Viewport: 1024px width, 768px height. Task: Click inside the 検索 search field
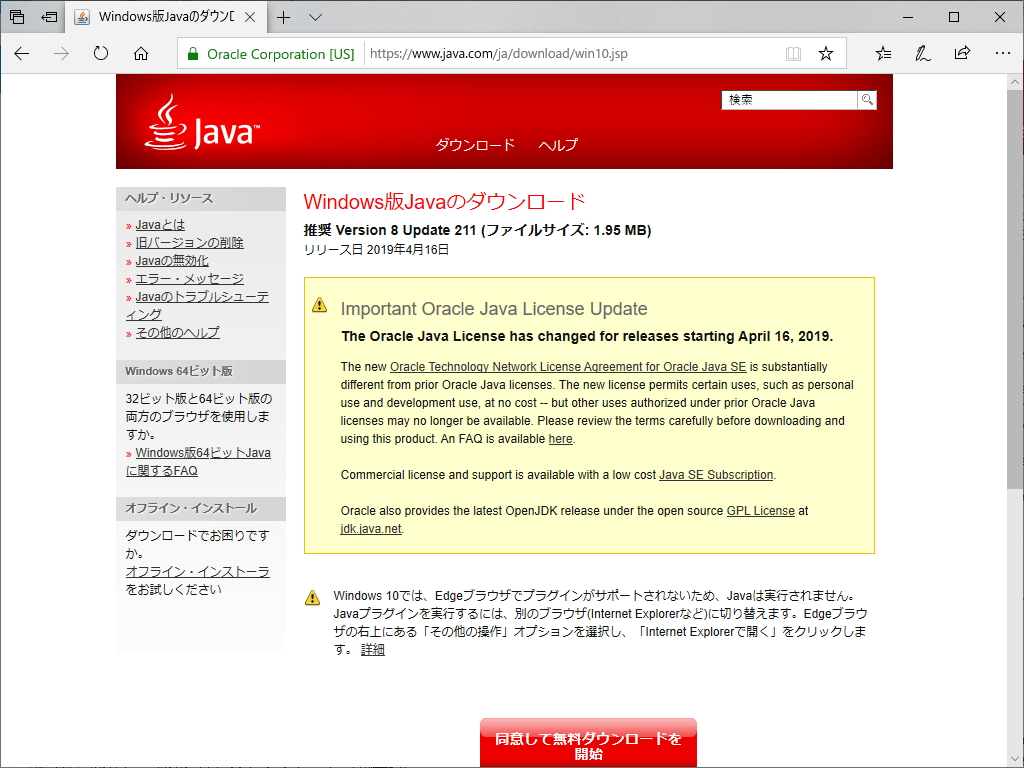point(788,99)
